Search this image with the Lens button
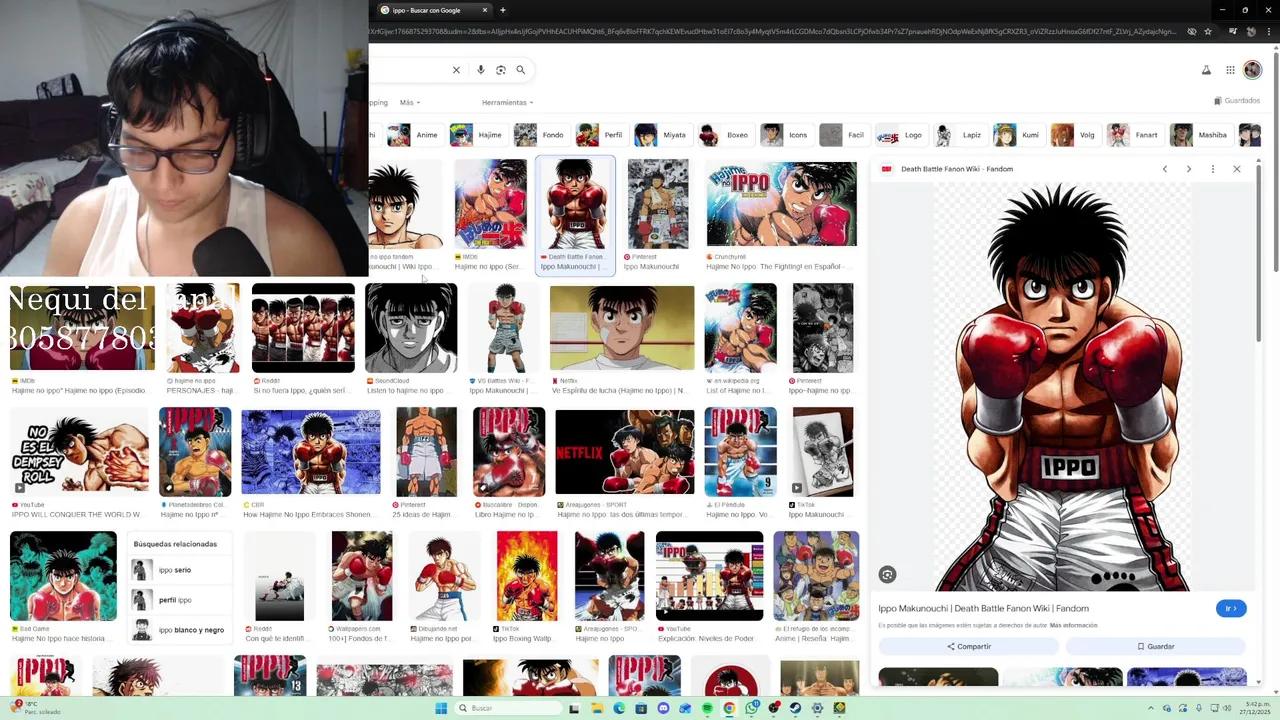Viewport: 1280px width, 720px height. click(887, 574)
